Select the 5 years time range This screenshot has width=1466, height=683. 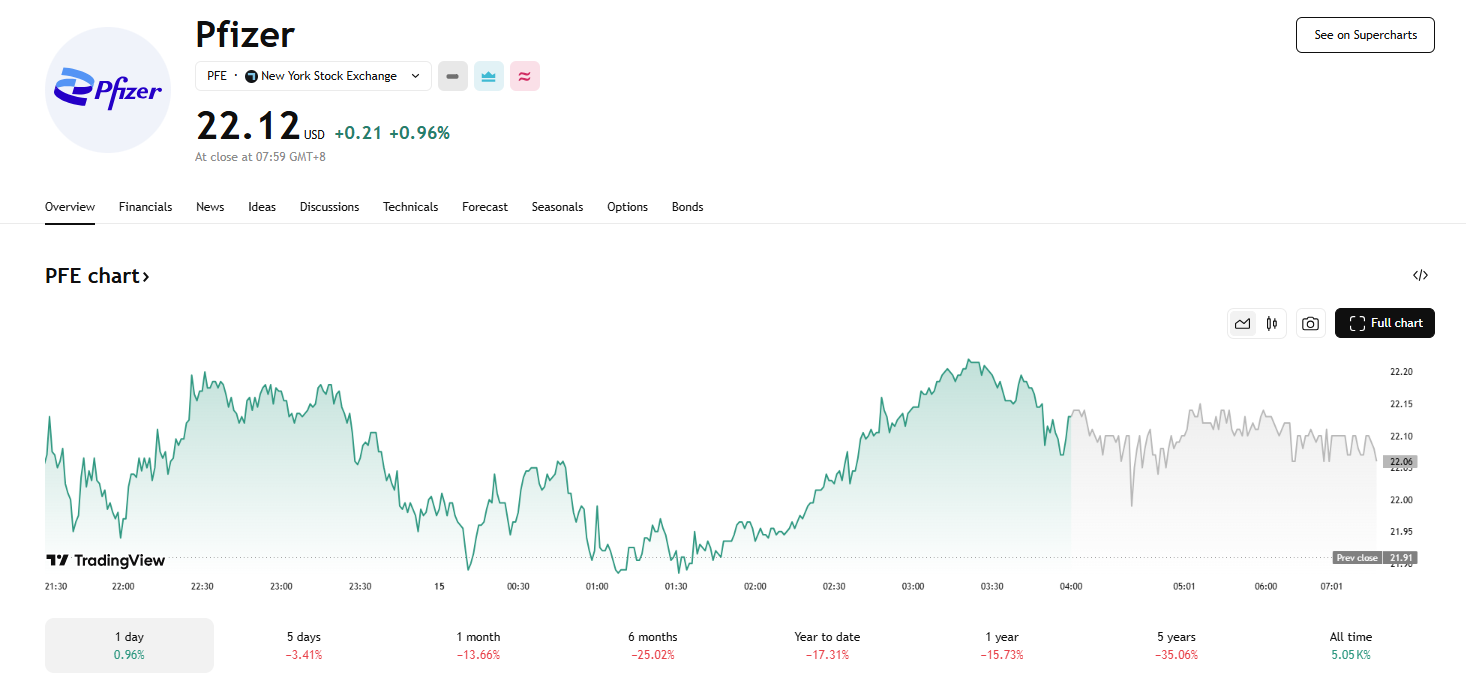[1176, 645]
